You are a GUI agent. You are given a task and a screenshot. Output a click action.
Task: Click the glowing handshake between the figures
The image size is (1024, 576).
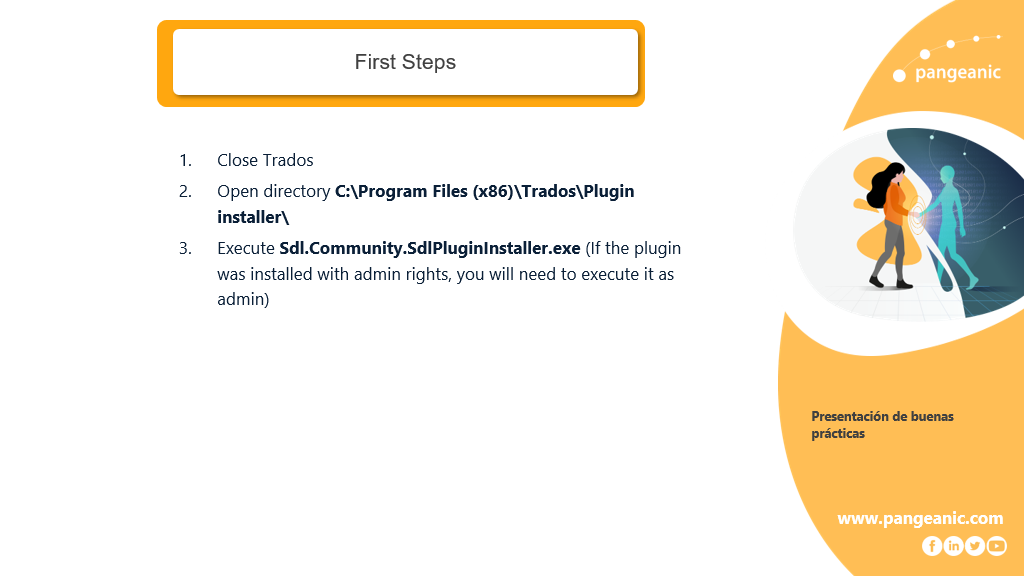point(918,214)
